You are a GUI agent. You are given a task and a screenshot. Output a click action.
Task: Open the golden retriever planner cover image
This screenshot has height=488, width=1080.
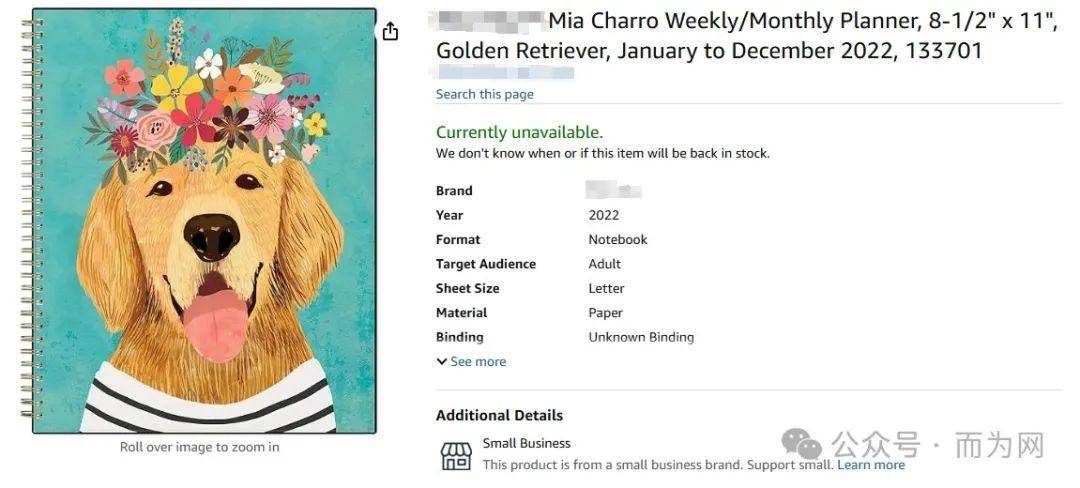tap(205, 221)
